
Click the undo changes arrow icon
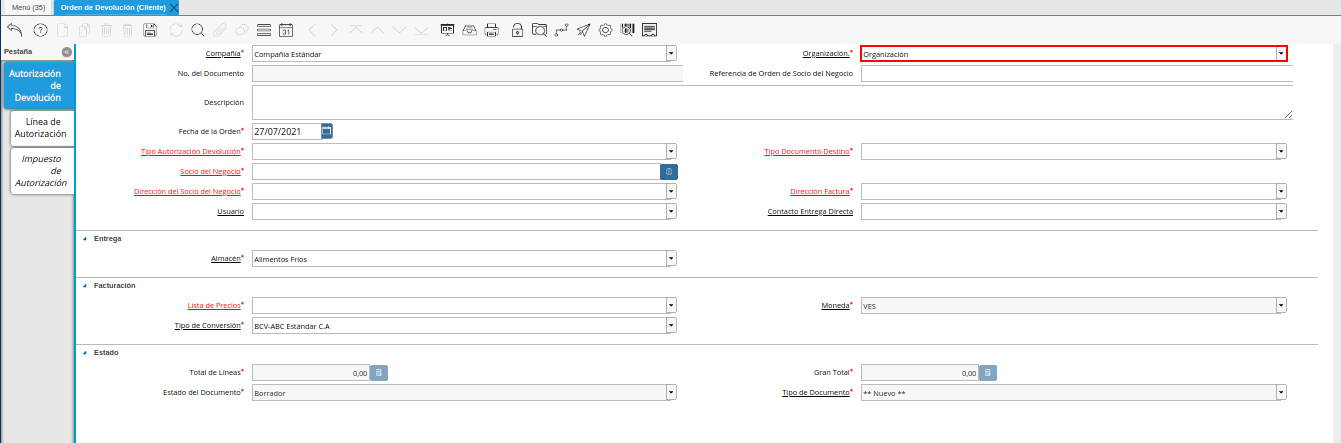[15, 30]
